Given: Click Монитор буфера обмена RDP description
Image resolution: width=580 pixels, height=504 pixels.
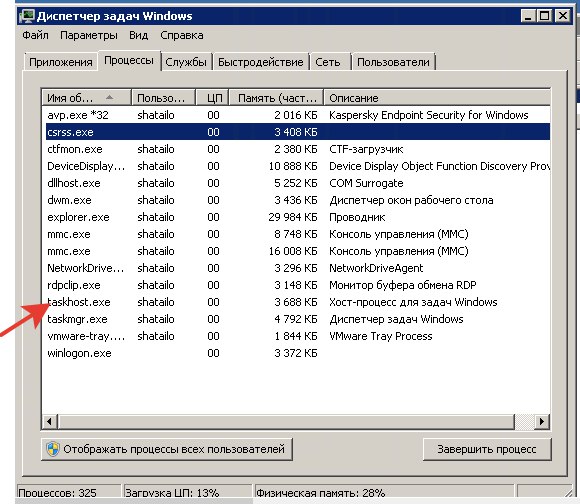Looking at the screenshot, I should pyautogui.click(x=403, y=285).
